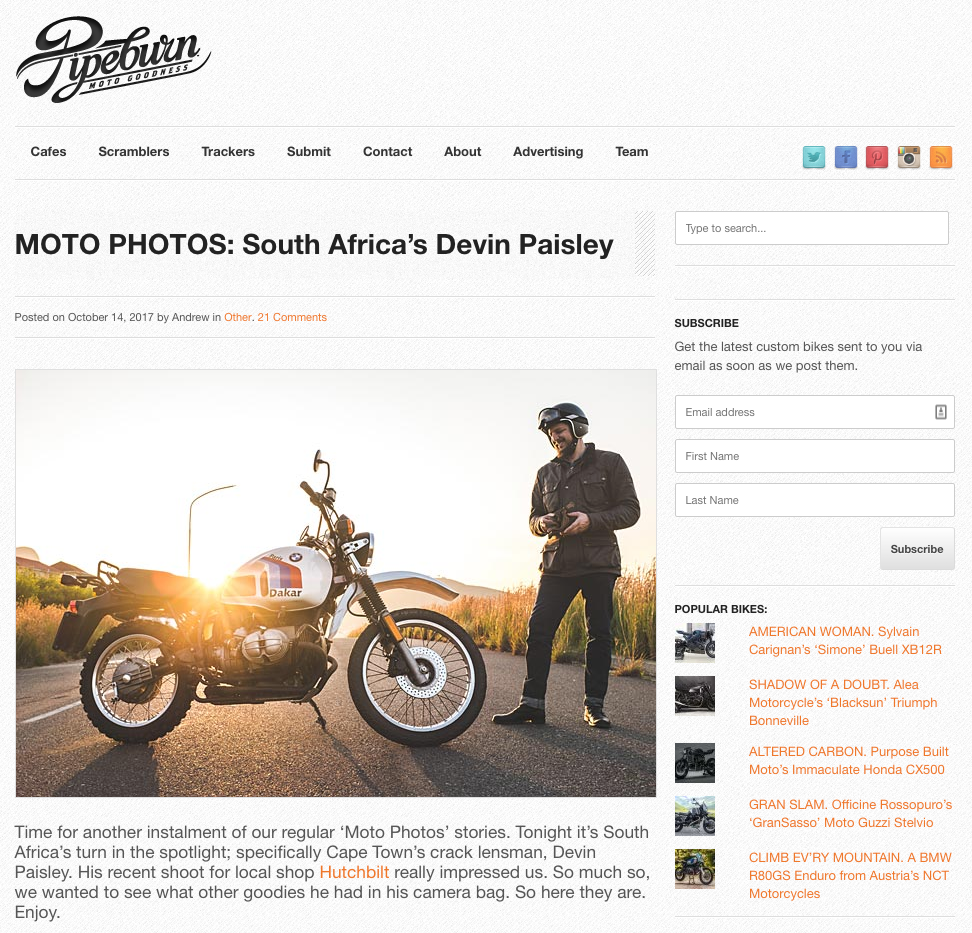Open the Twitter social icon

point(813,157)
